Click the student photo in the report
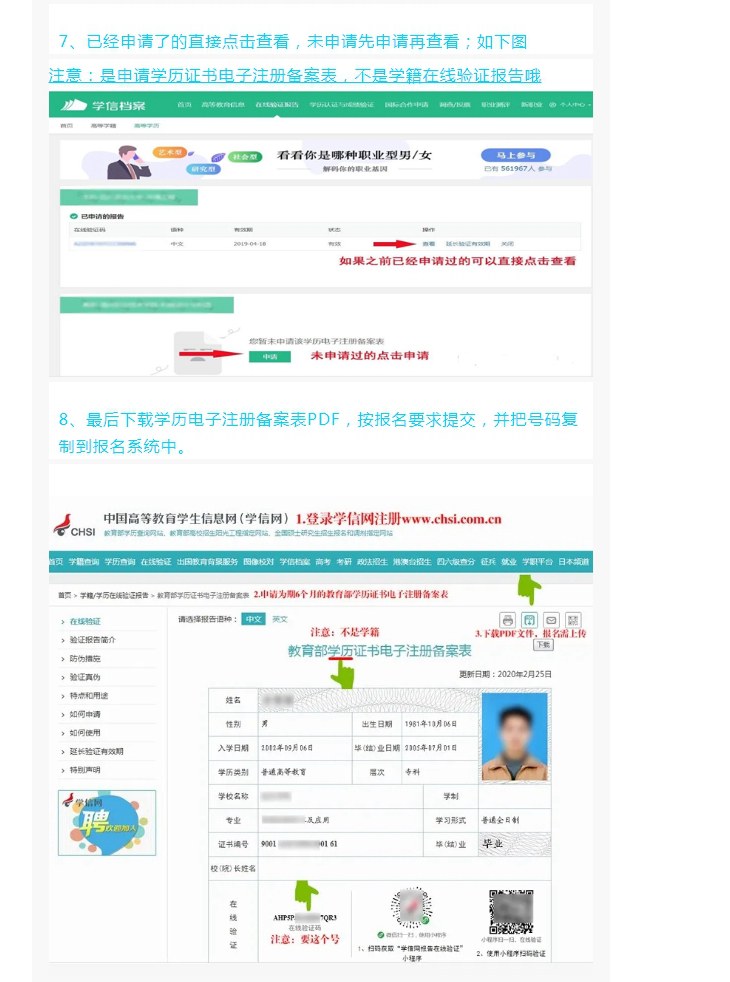Image resolution: width=730 pixels, height=982 pixels. click(515, 736)
